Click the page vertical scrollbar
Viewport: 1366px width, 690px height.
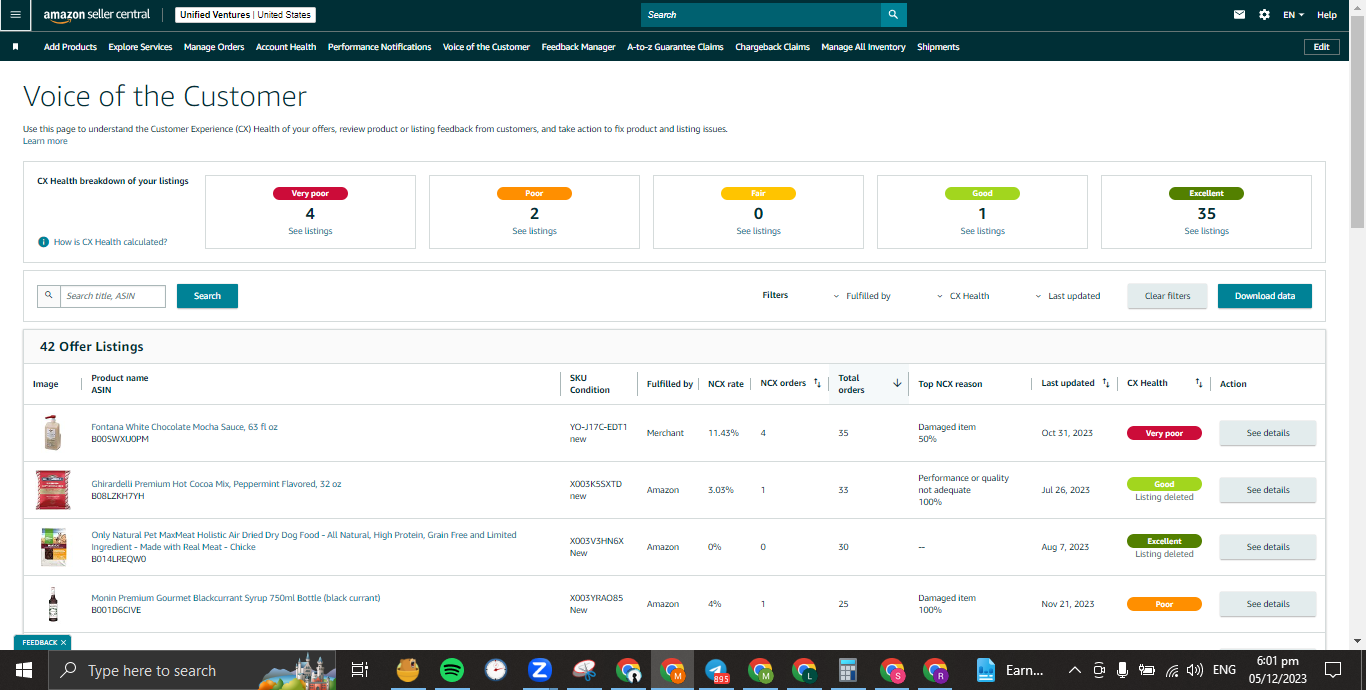(1357, 120)
